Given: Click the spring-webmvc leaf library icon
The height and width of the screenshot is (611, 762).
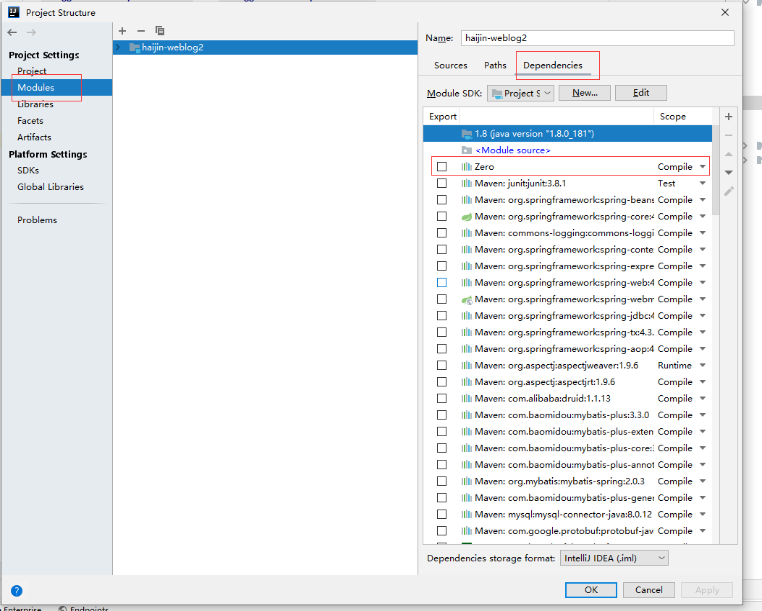Looking at the screenshot, I should pyautogui.click(x=467, y=299).
